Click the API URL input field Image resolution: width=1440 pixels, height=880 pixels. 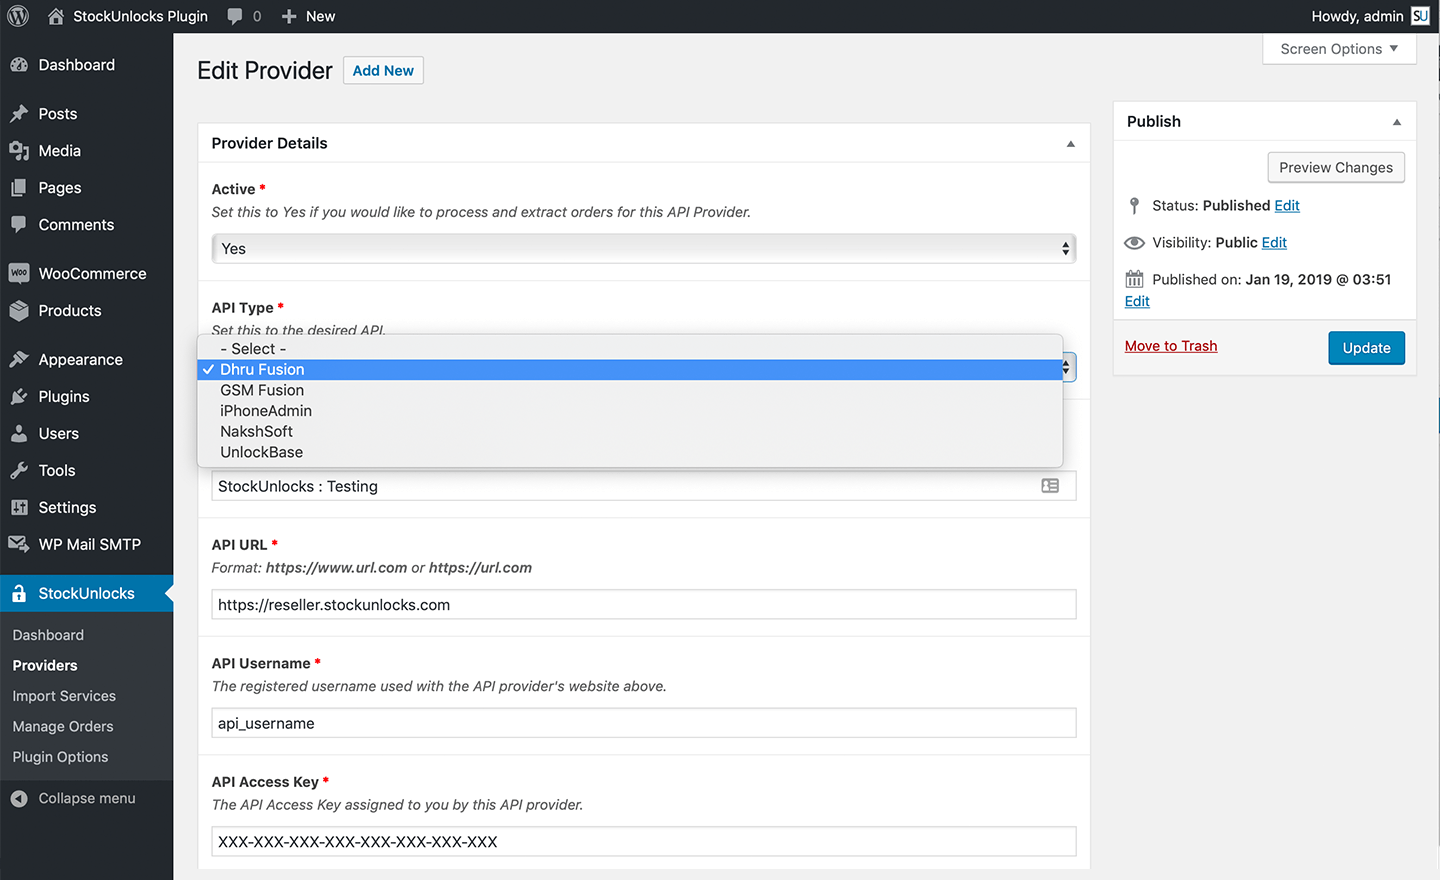pyautogui.click(x=643, y=605)
